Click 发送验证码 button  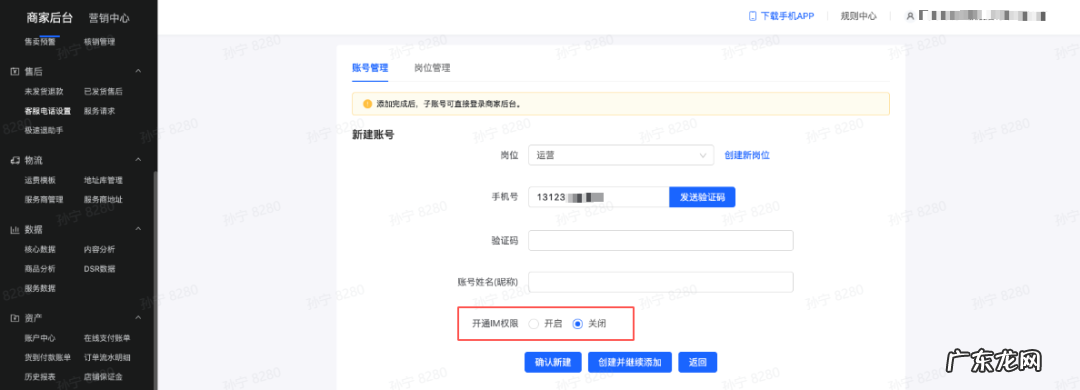[x=702, y=197]
